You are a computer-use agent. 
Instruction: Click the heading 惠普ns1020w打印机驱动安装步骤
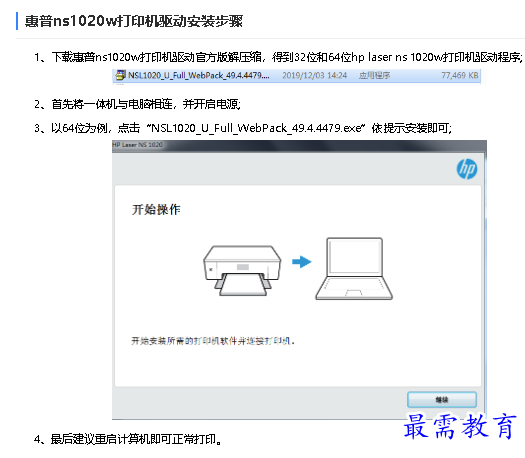134,21
